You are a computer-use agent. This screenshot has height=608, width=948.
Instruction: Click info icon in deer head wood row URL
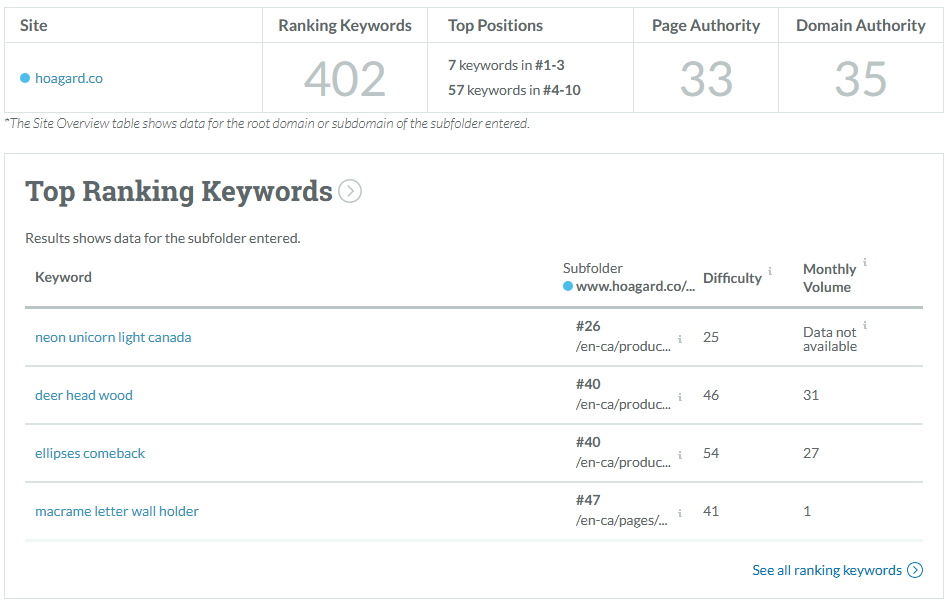pyautogui.click(x=680, y=397)
